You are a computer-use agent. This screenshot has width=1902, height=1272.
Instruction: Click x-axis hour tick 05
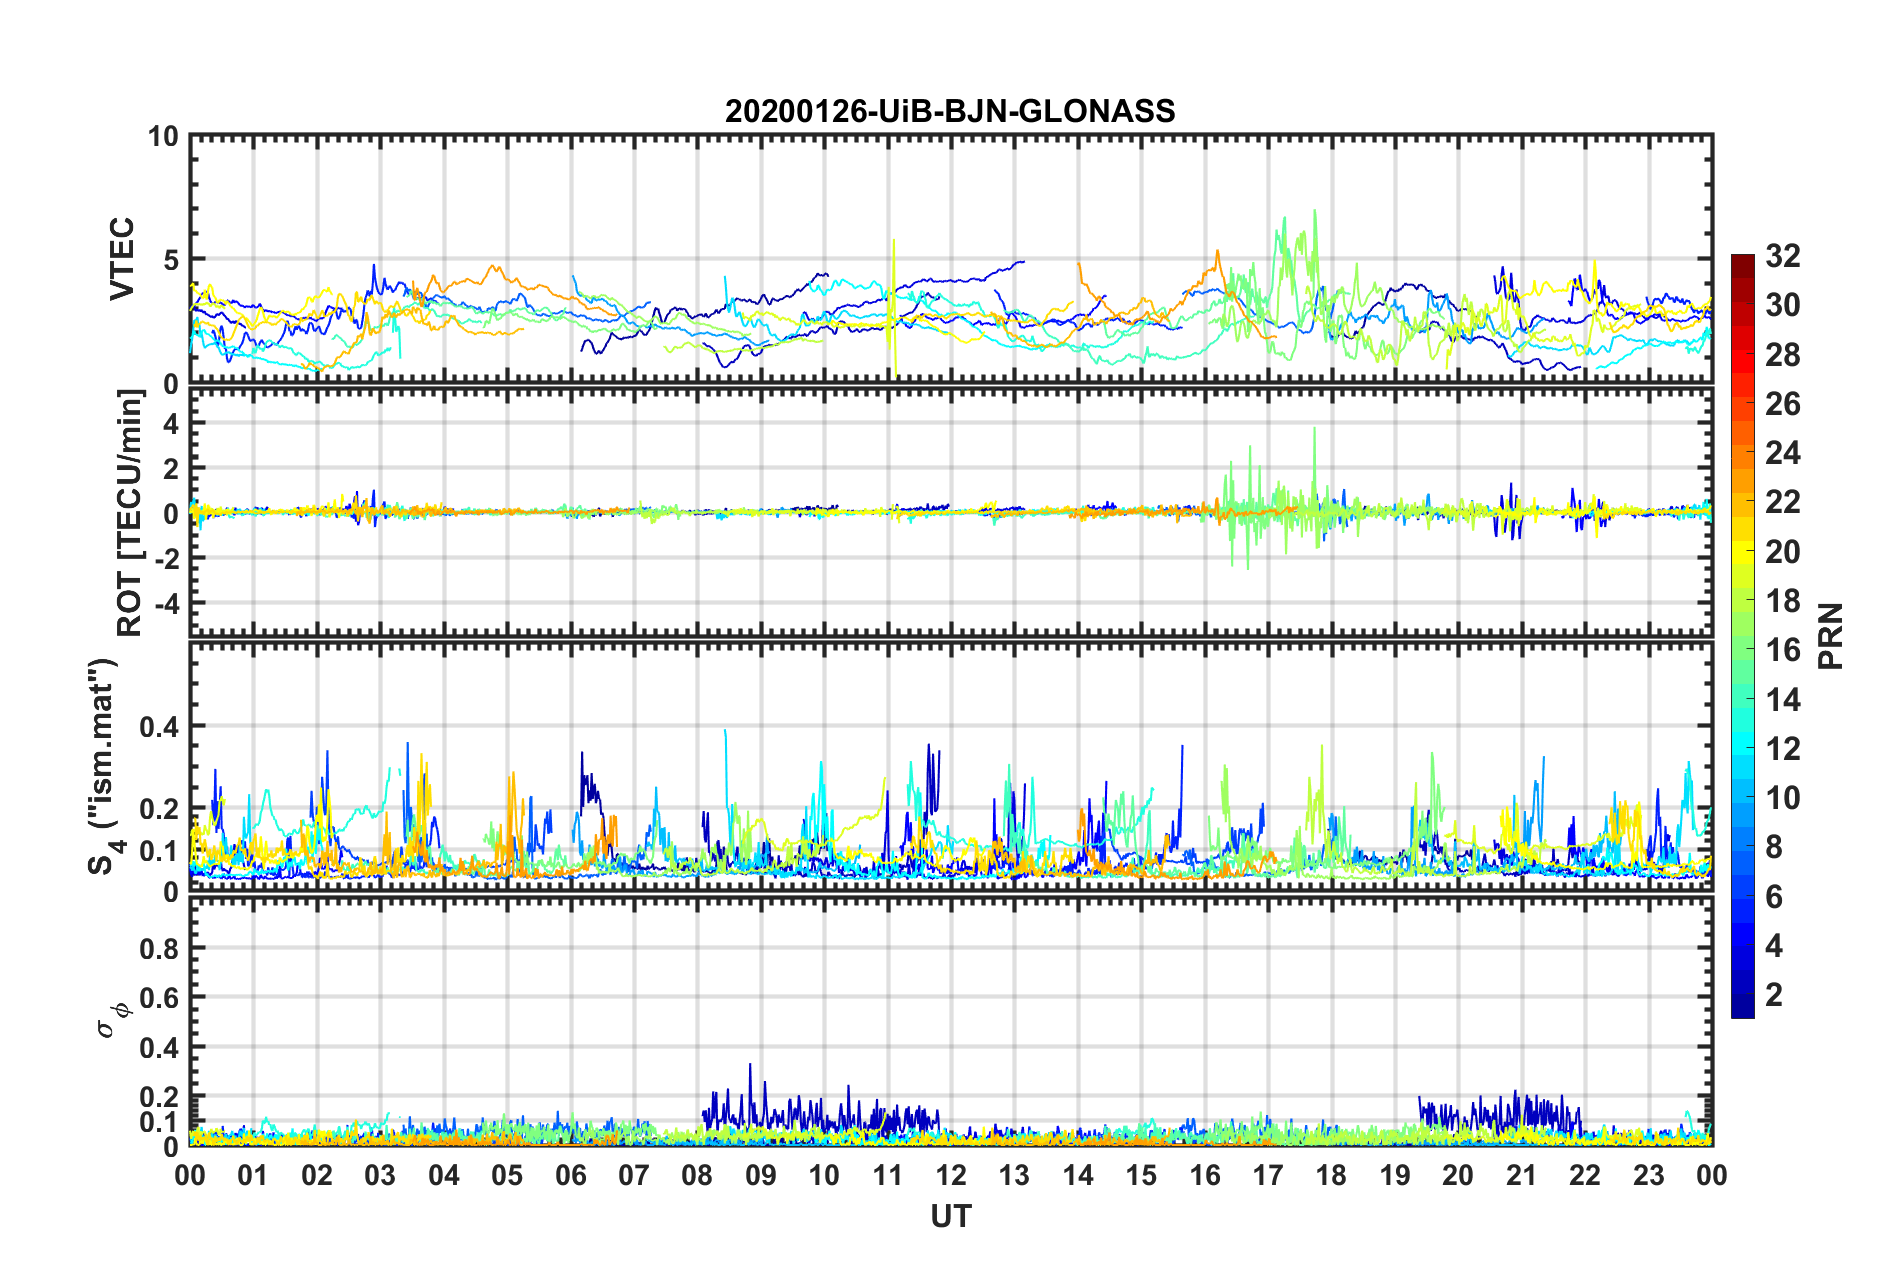[x=507, y=1175]
